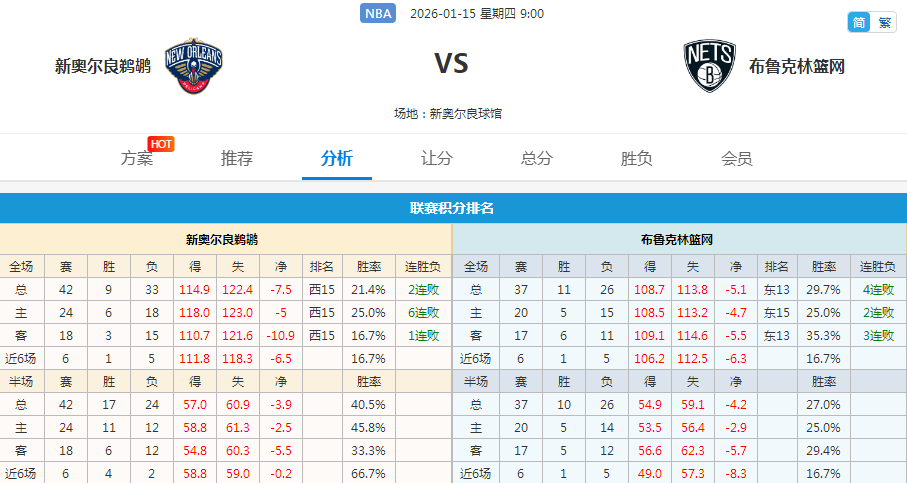Click Pelicans last-6 half-time rate 66.7%
The height and width of the screenshot is (483, 907).
pyautogui.click(x=368, y=474)
